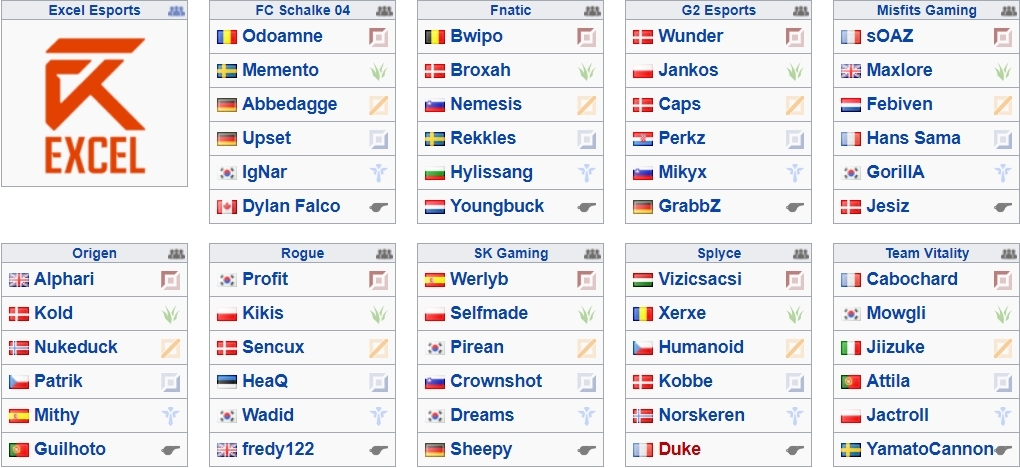Image resolution: width=1020 pixels, height=468 pixels.
Task: Click the red Duke player link
Action: 680,448
